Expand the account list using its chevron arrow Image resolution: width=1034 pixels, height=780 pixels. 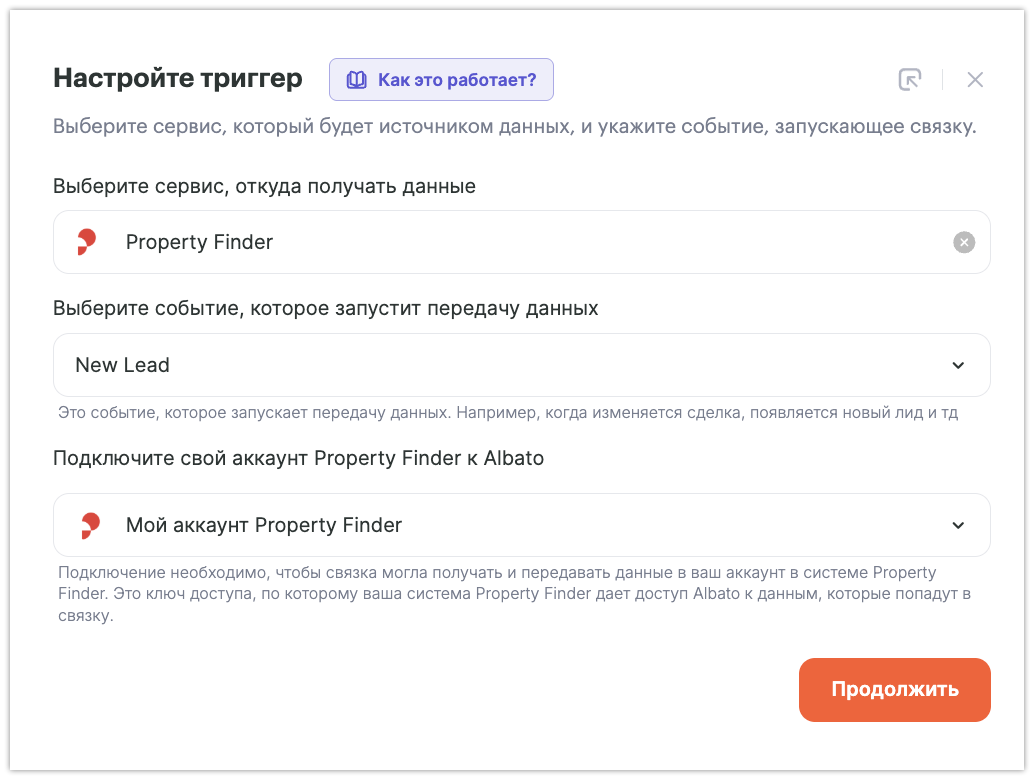(x=958, y=525)
